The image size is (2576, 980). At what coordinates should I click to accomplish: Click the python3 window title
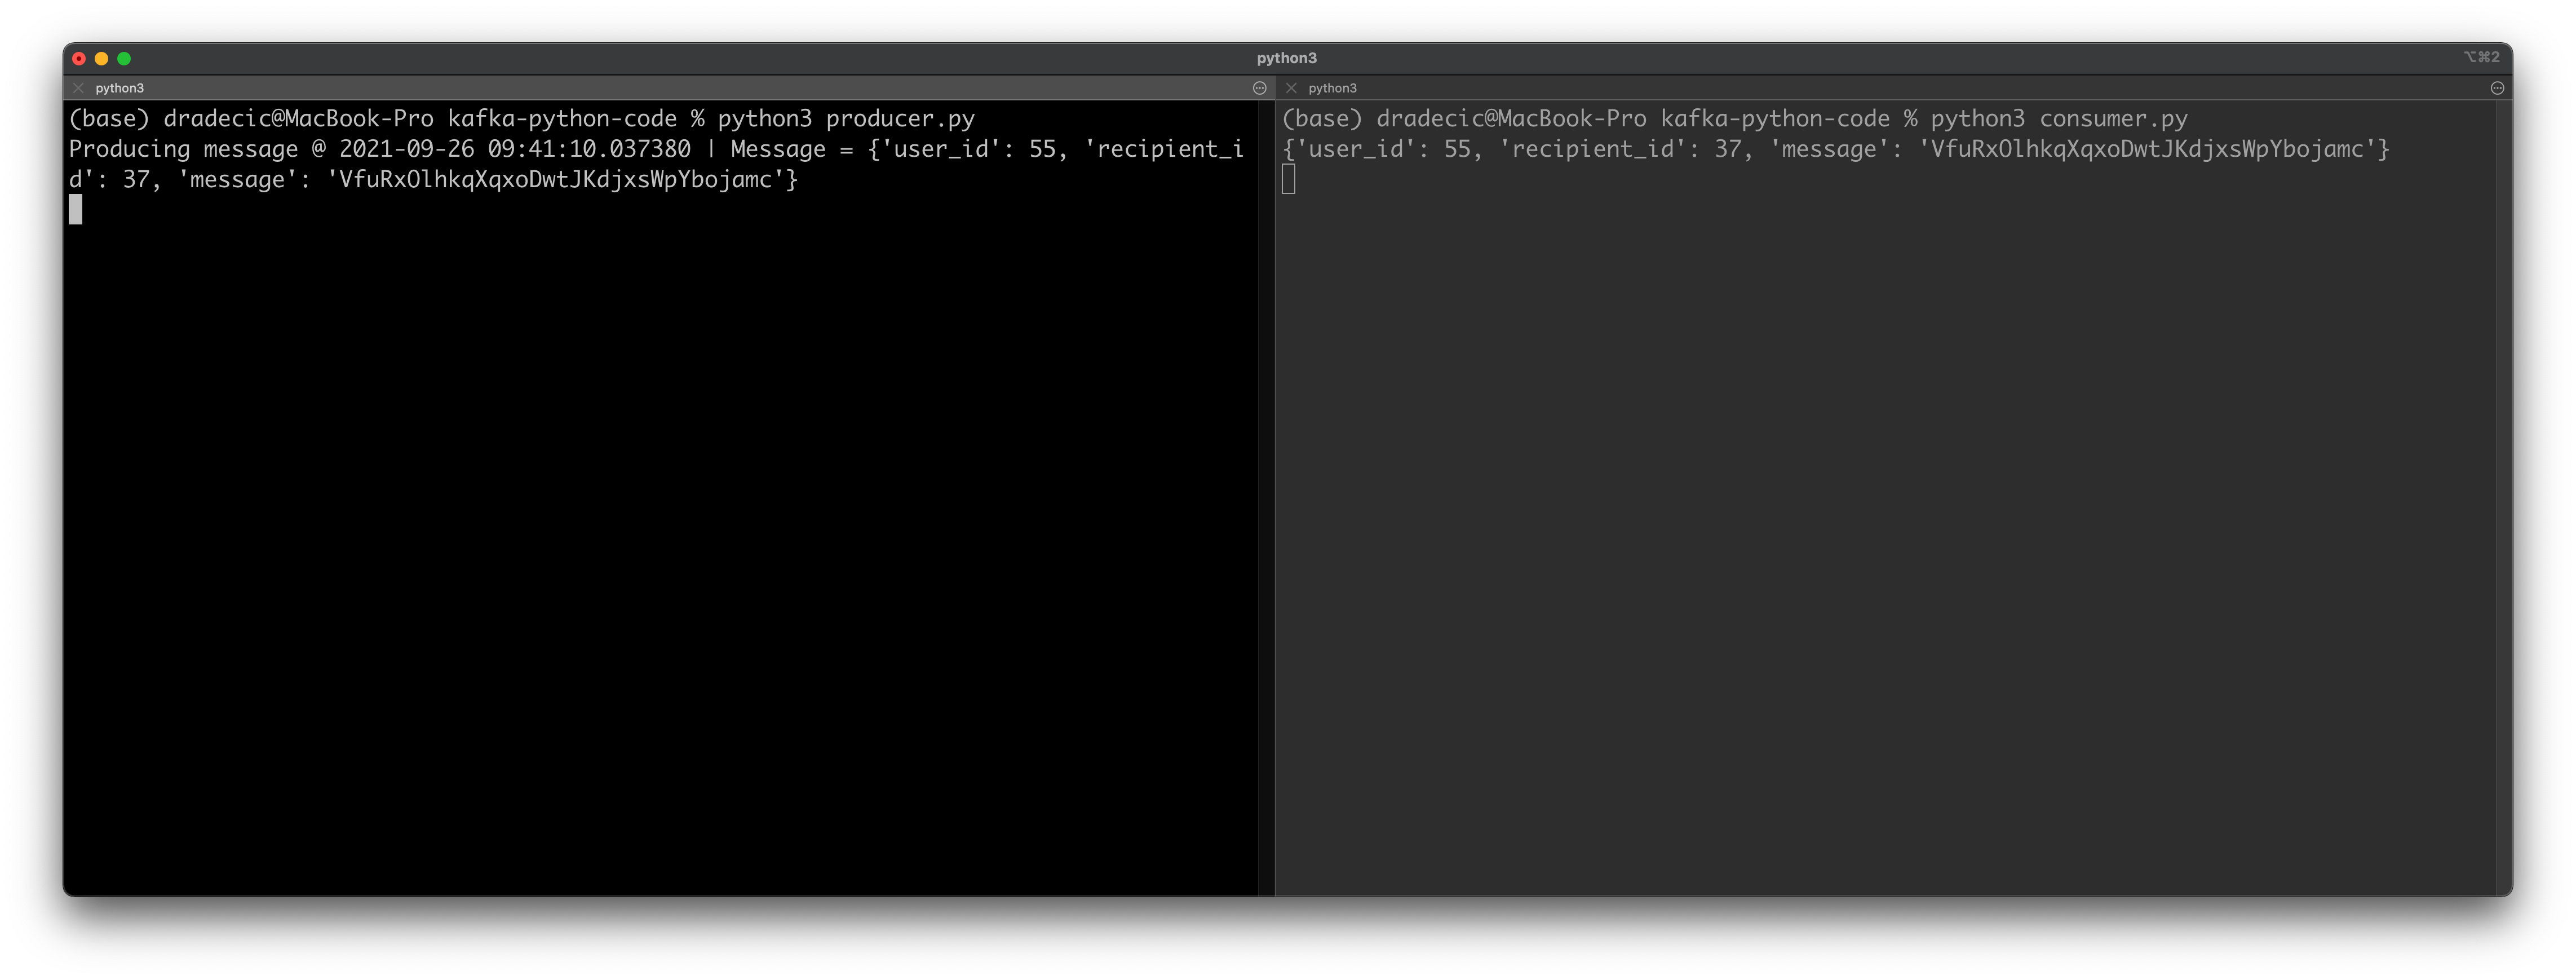pyautogui.click(x=1286, y=57)
